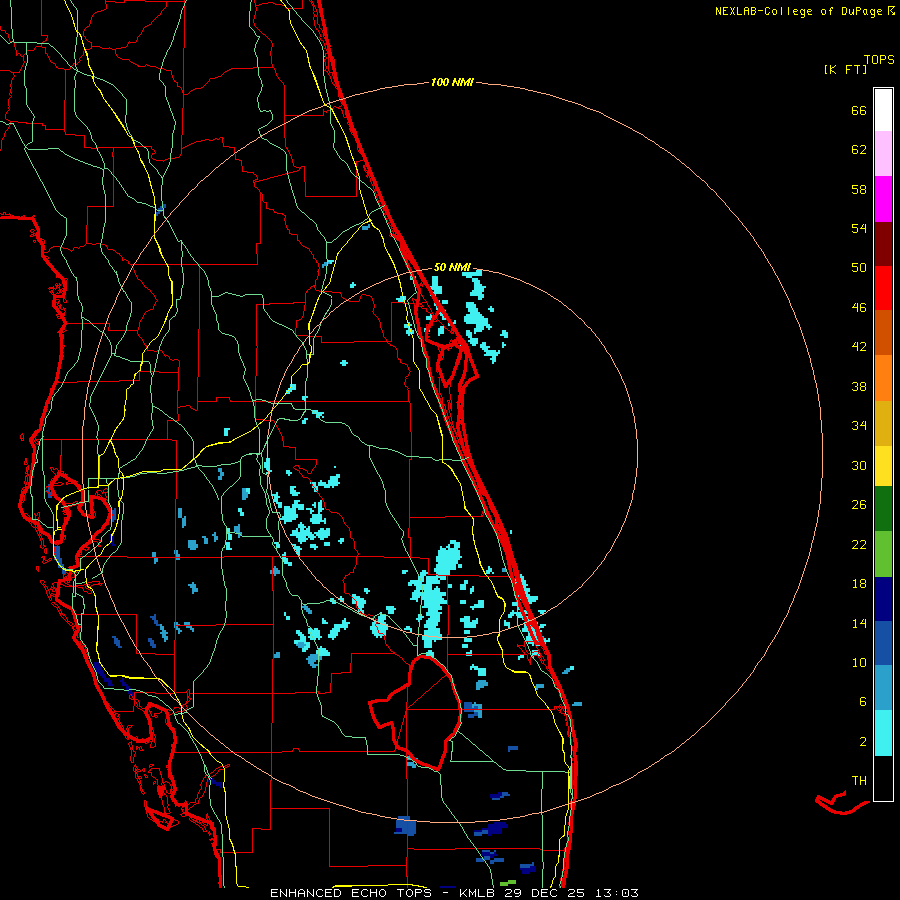Click the '46' legend value
Image resolution: width=900 pixels, height=900 pixels.
click(859, 308)
